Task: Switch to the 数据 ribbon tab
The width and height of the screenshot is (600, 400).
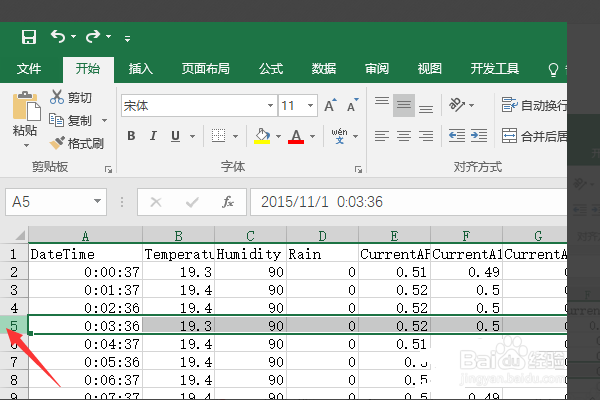Action: (x=324, y=69)
